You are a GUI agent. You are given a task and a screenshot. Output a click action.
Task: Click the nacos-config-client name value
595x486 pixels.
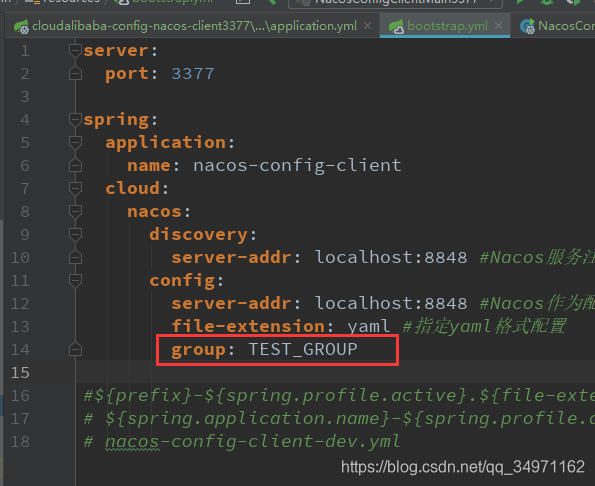pos(297,165)
